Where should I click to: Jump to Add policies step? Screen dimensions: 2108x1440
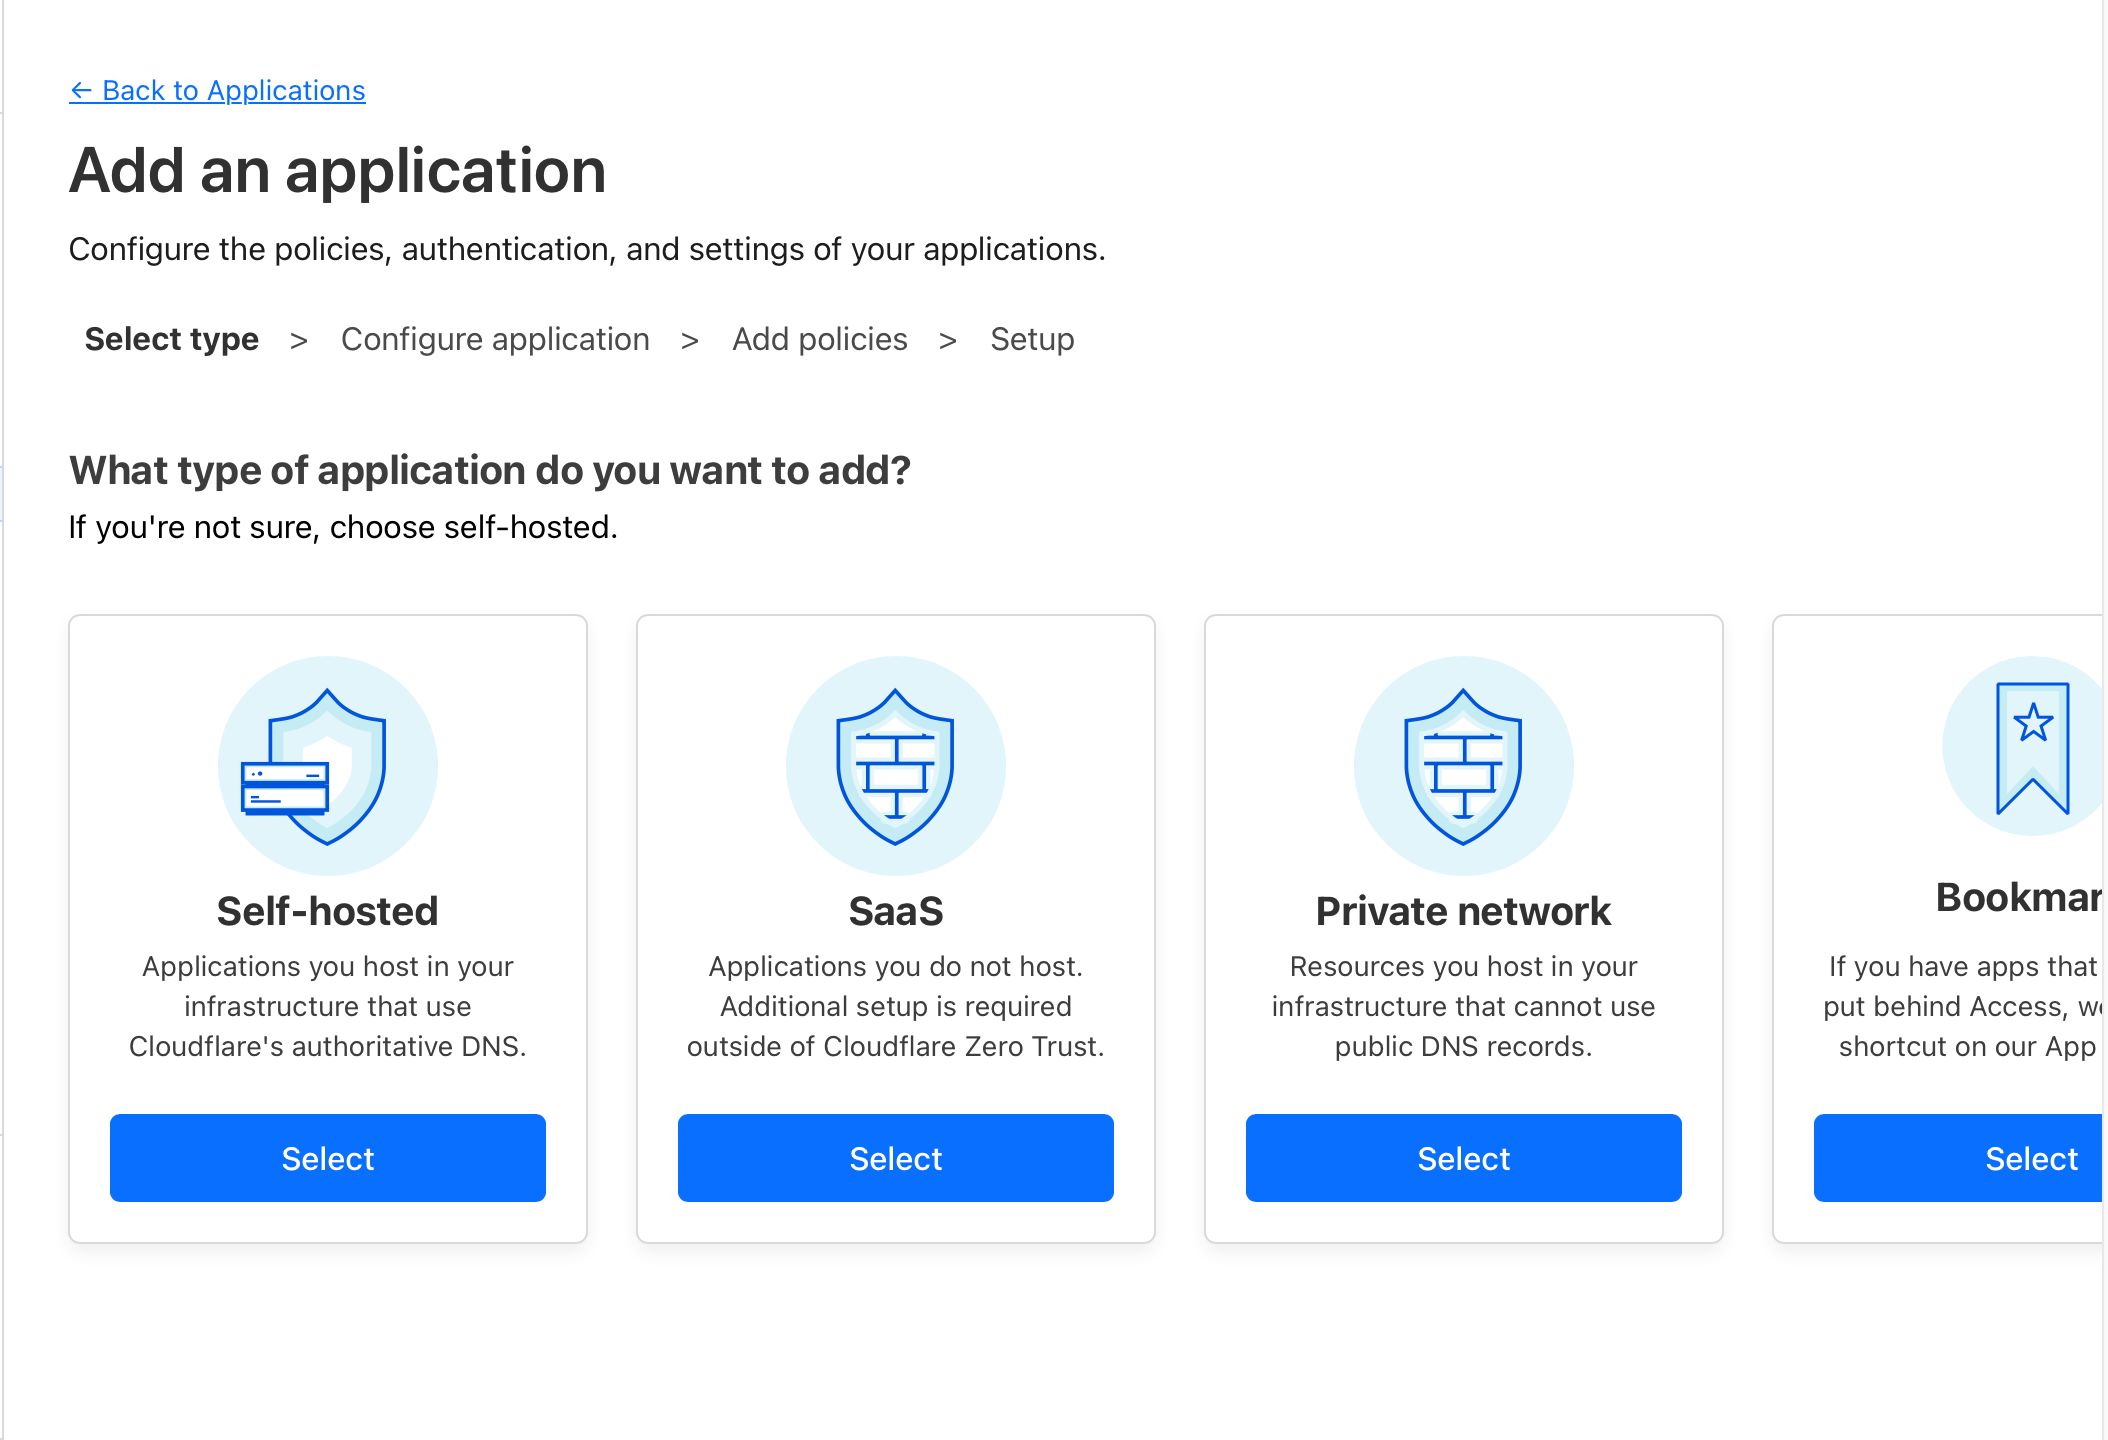point(819,339)
